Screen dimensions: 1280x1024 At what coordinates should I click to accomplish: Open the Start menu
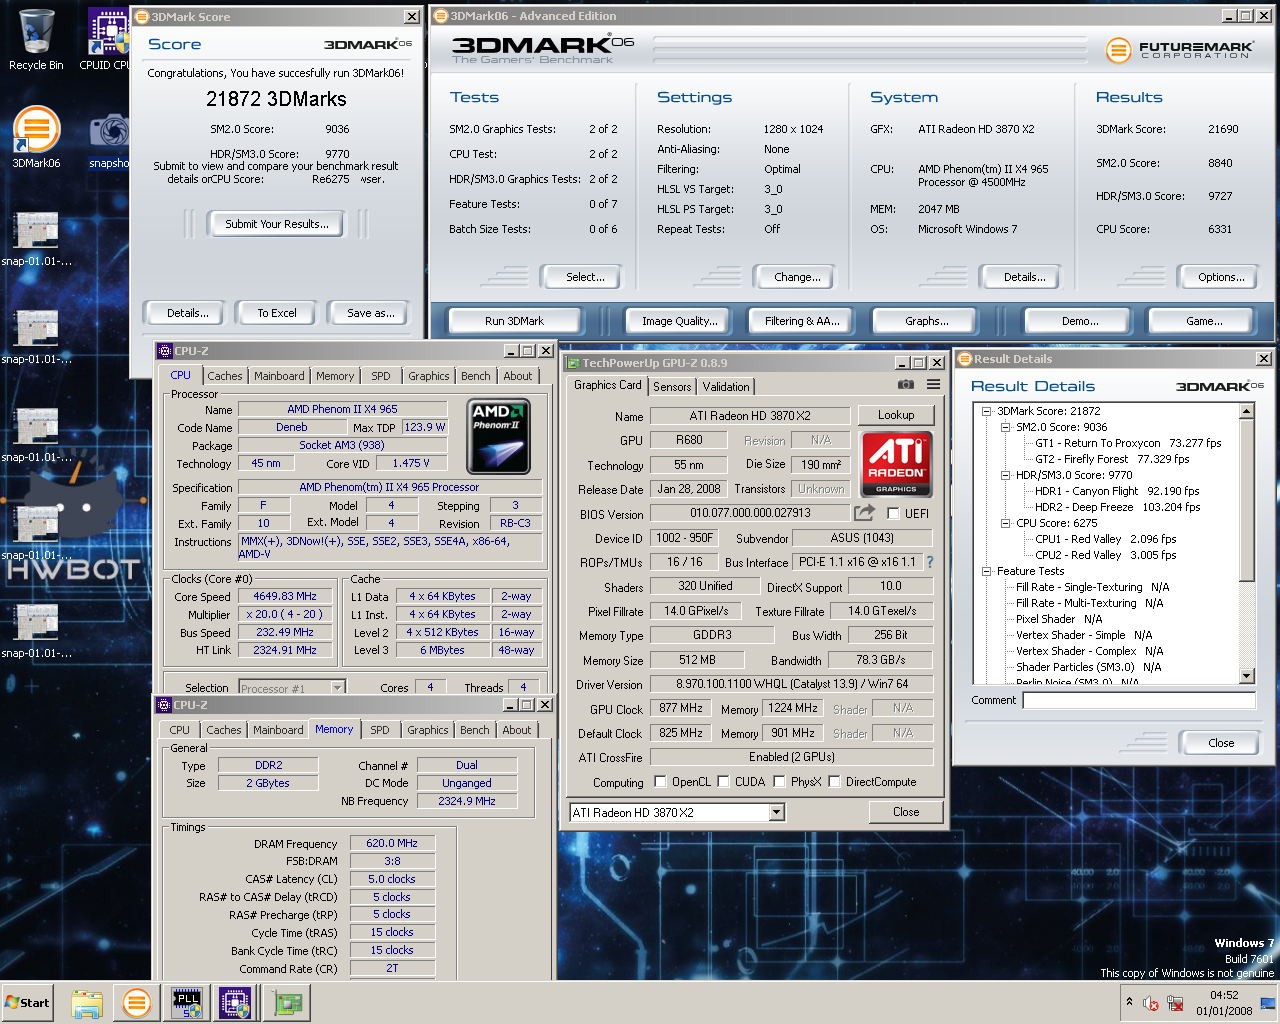pos(28,1003)
